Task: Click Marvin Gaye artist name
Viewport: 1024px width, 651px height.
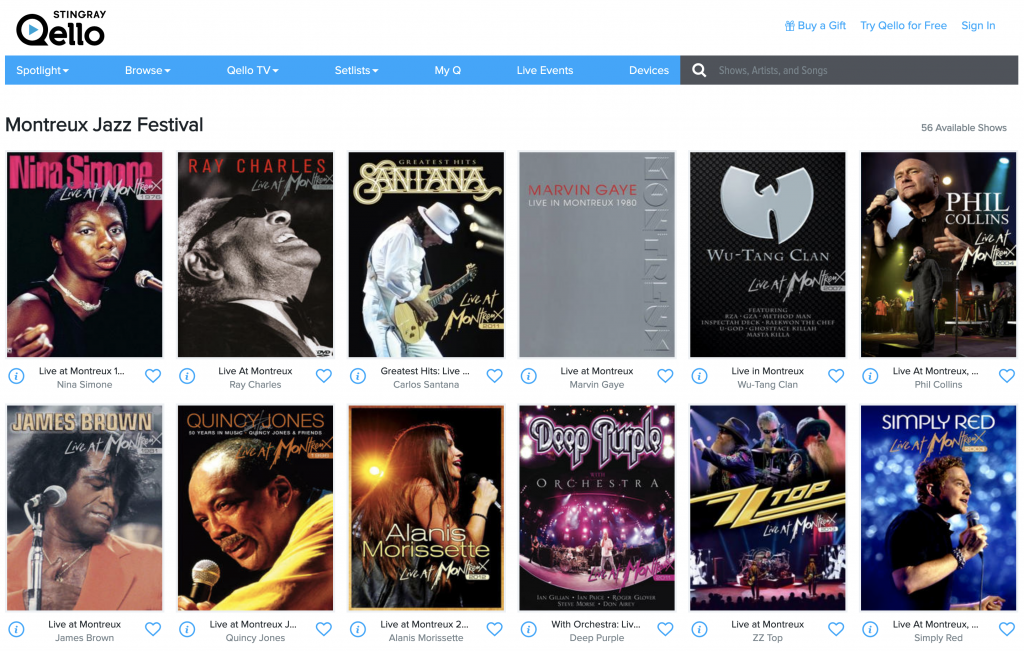Action: click(x=597, y=385)
